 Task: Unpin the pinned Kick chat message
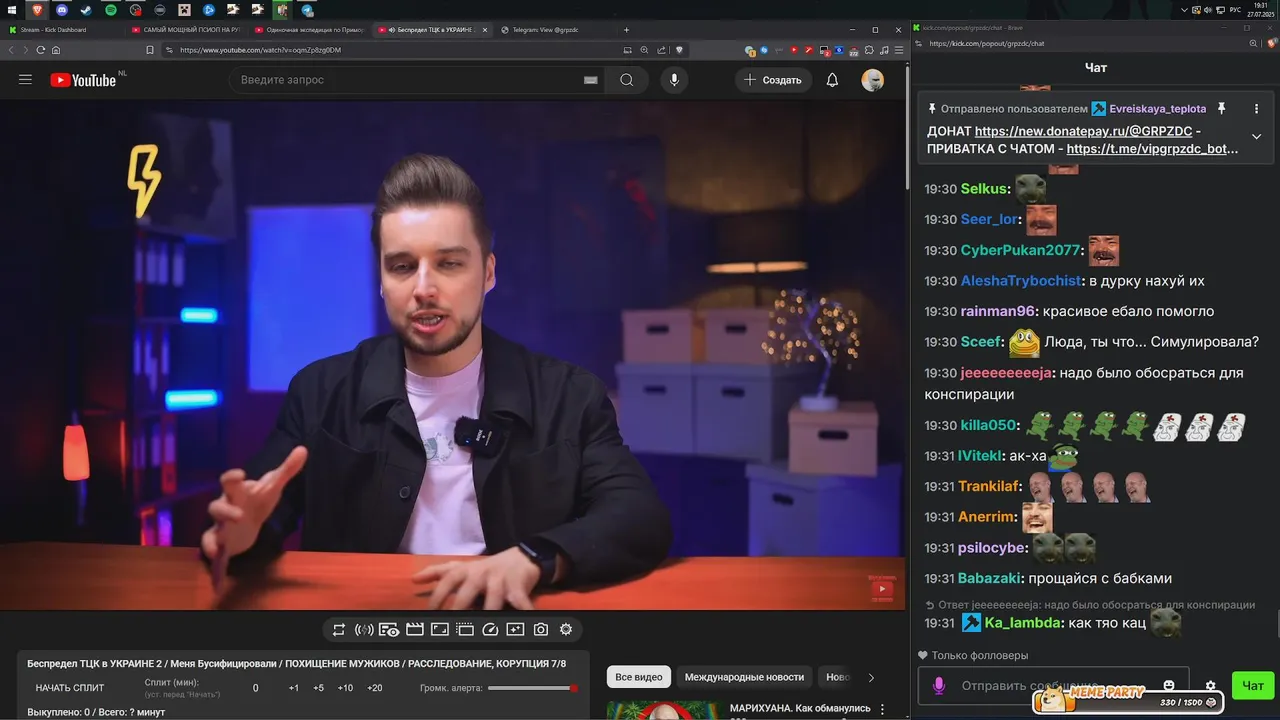pos(1220,108)
